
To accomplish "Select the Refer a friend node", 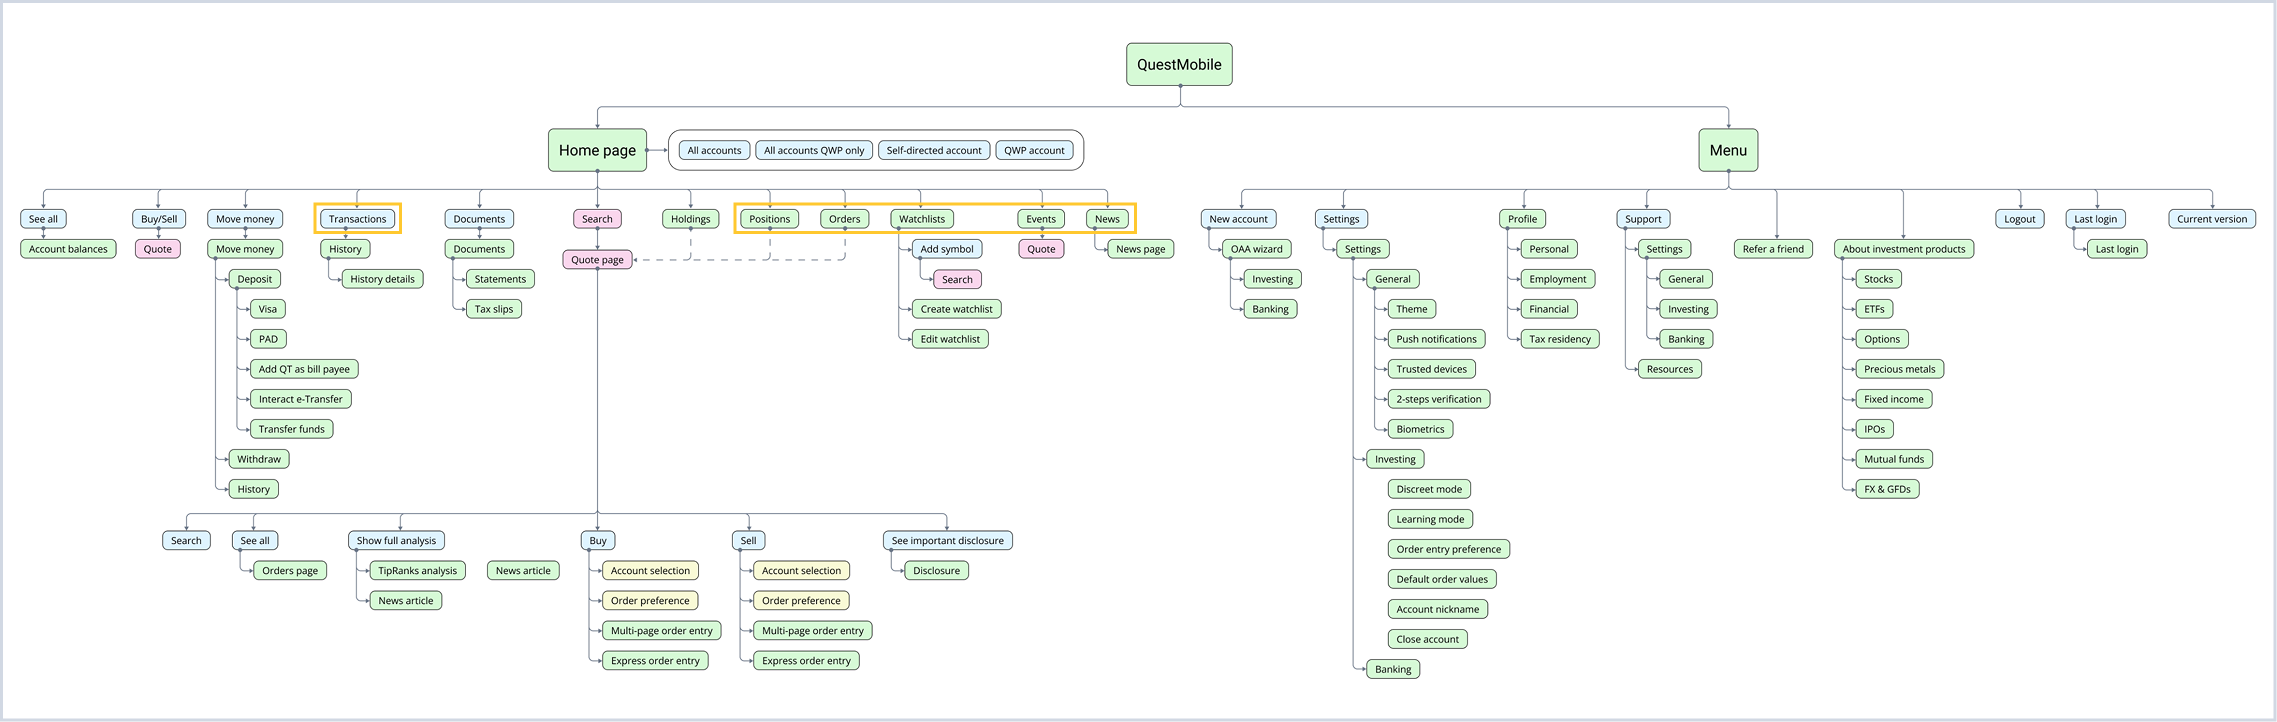I will [x=1773, y=249].
